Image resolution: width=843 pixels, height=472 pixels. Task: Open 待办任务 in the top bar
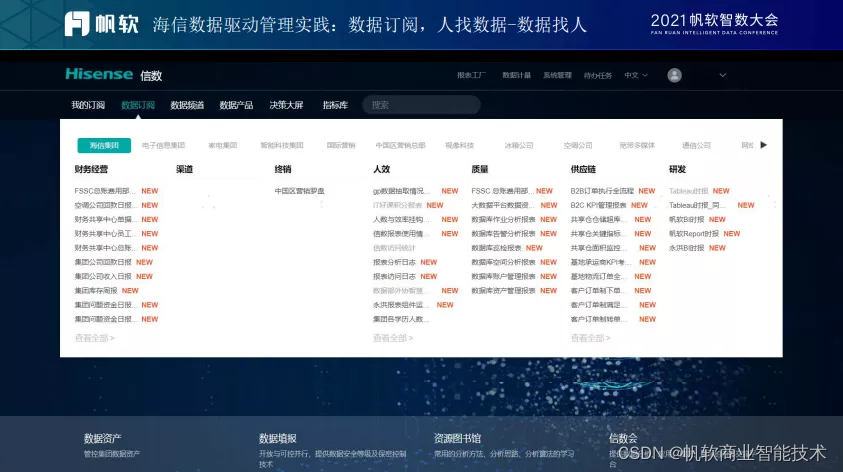click(x=598, y=75)
